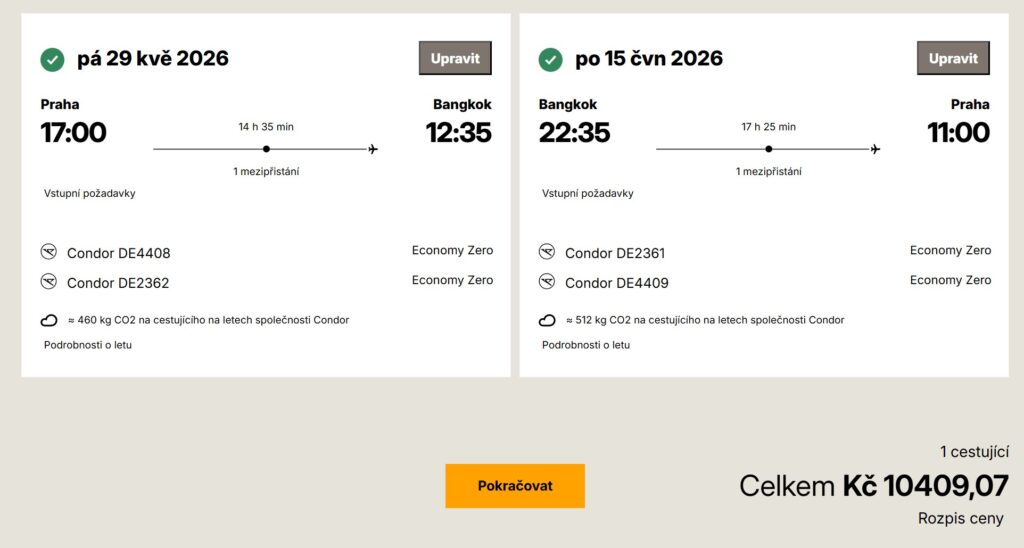Image resolution: width=1024 pixels, height=548 pixels.
Task: Click Condor logo icon next to DE2362
Action: [x=49, y=282]
